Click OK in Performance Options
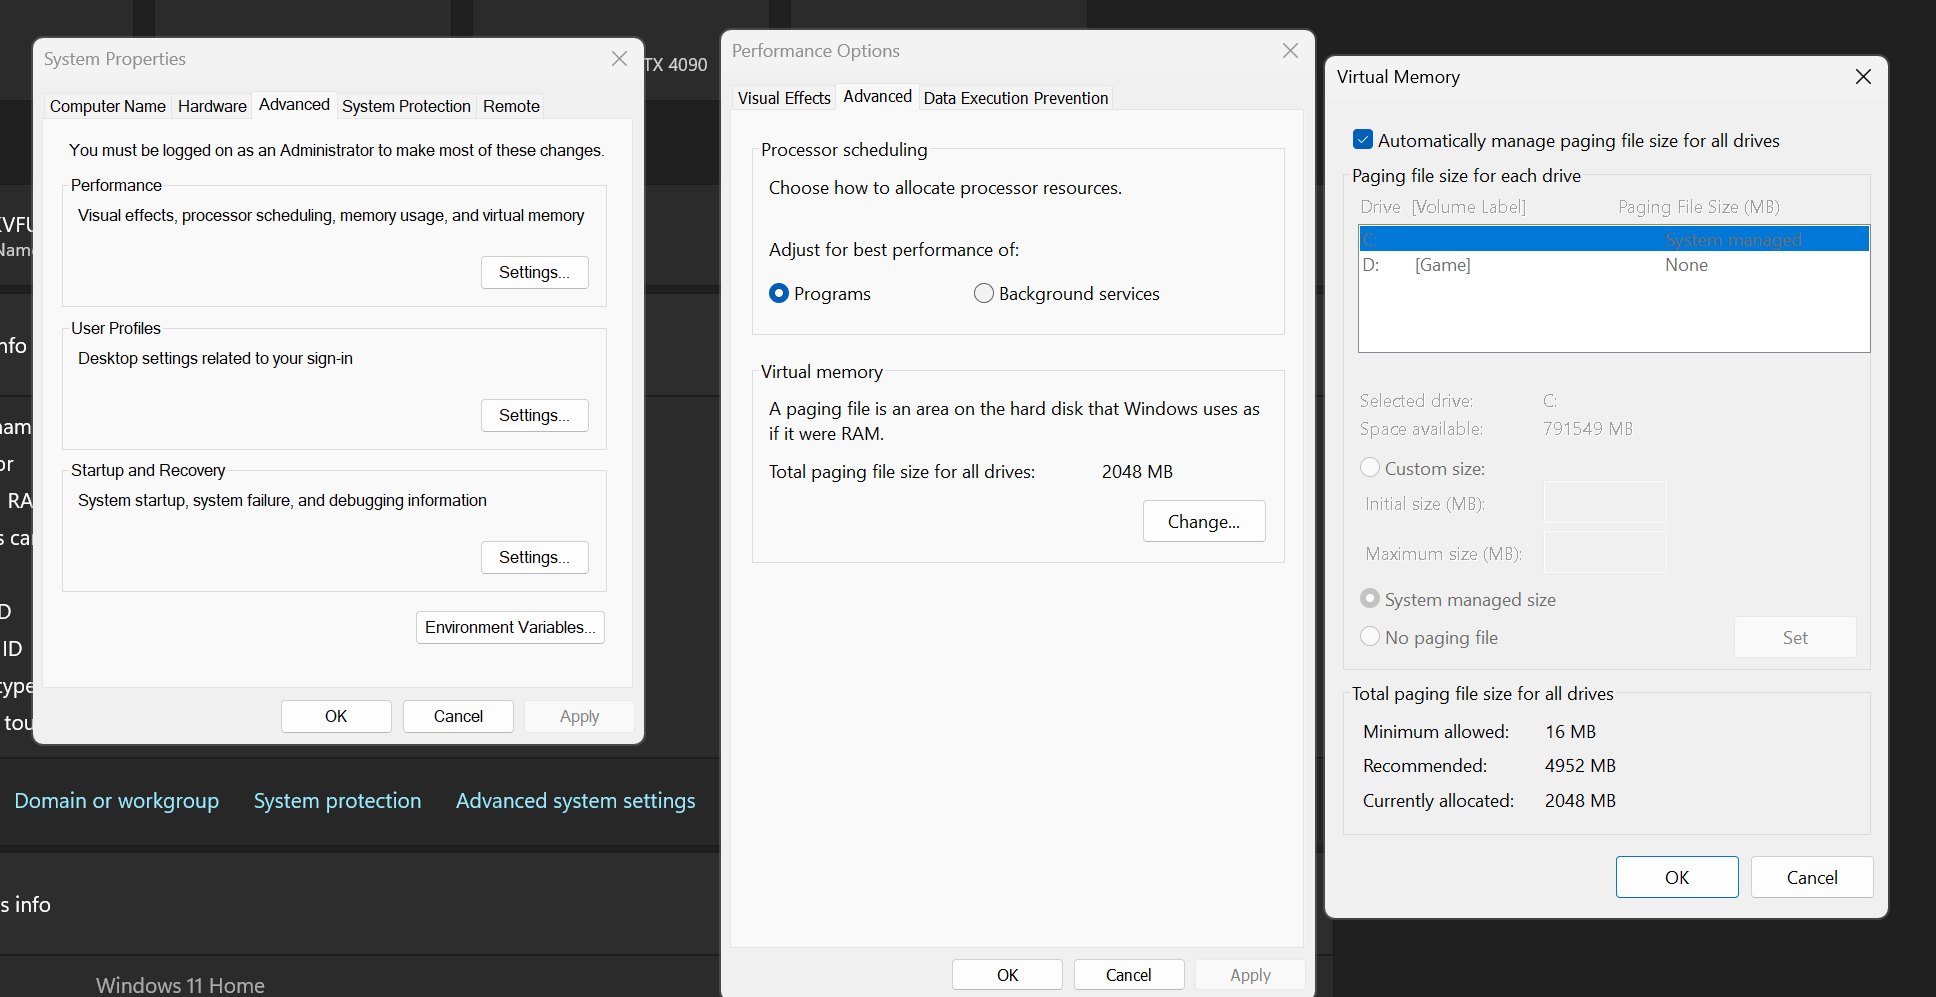This screenshot has height=997, width=1936. pyautogui.click(x=1007, y=975)
